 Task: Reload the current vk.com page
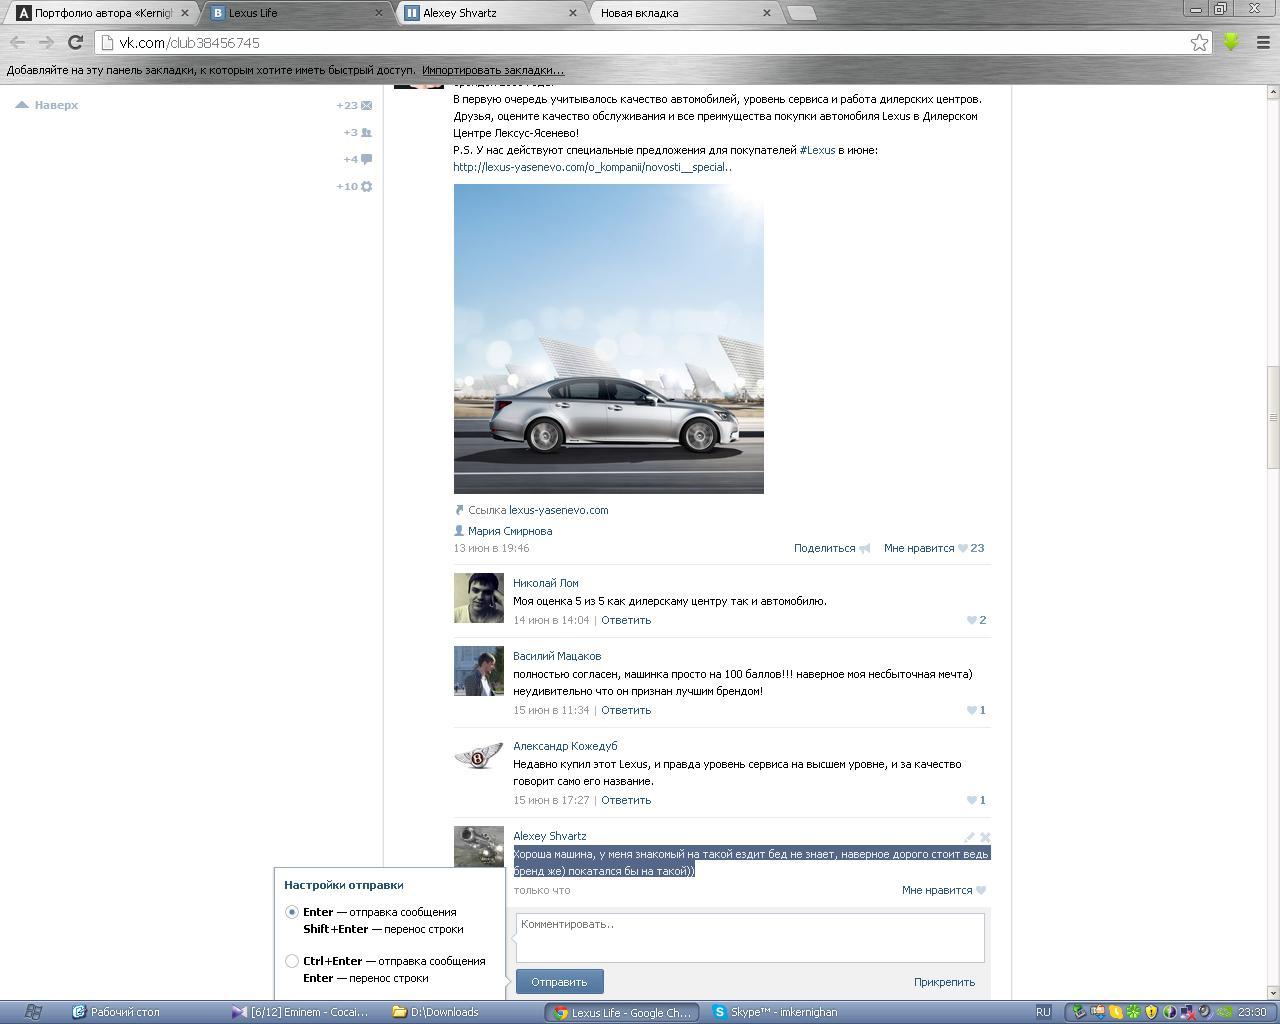pyautogui.click(x=75, y=42)
